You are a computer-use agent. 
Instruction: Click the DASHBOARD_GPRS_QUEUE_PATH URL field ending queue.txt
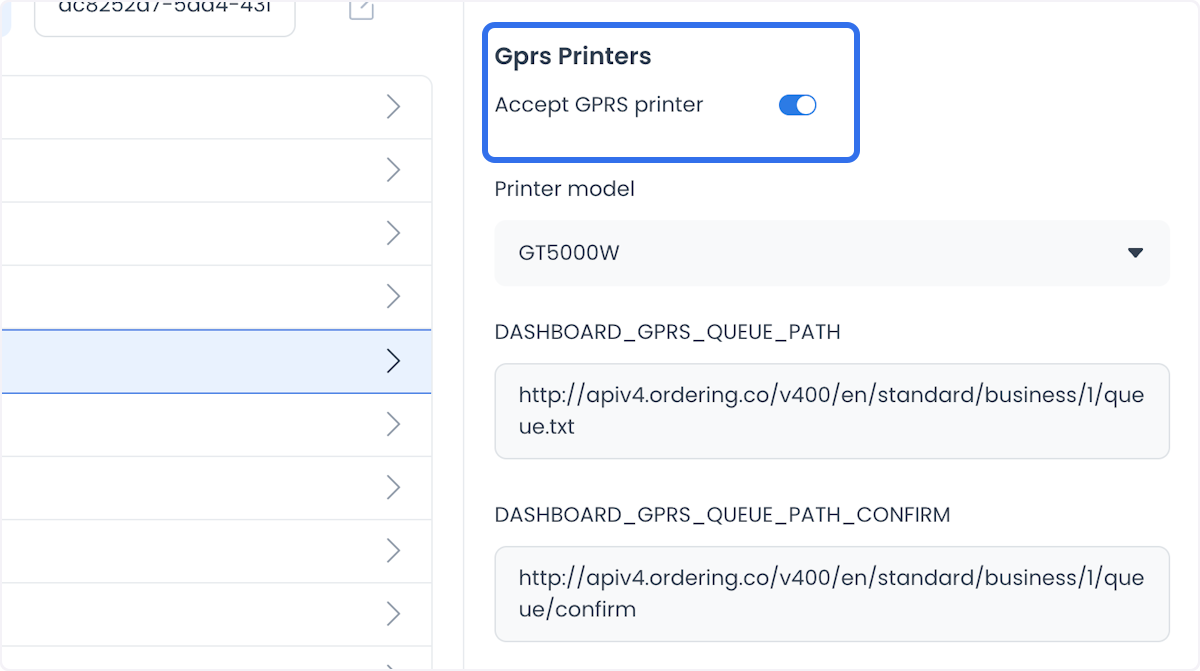(x=832, y=411)
